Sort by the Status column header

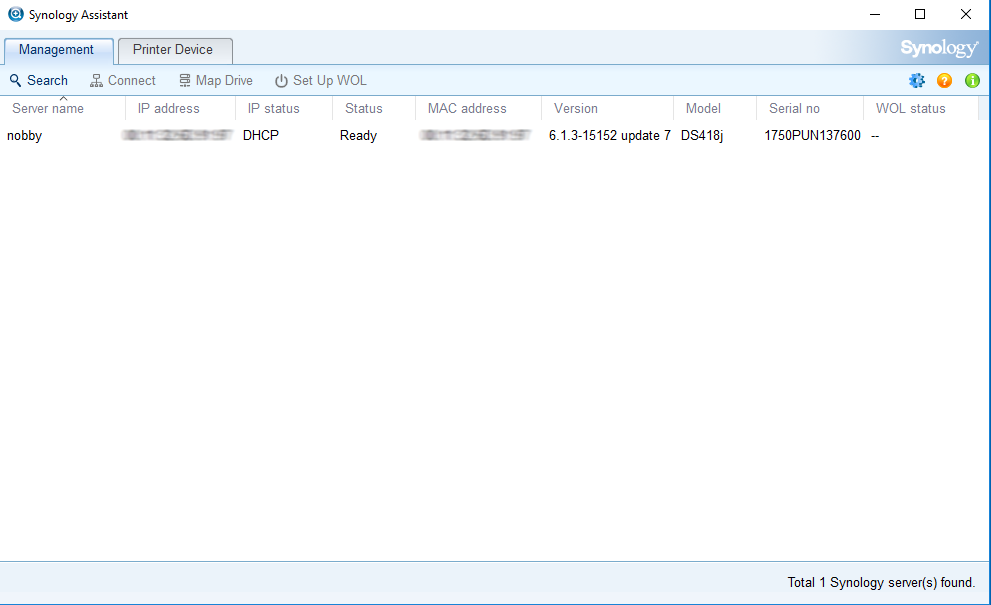[x=374, y=108]
